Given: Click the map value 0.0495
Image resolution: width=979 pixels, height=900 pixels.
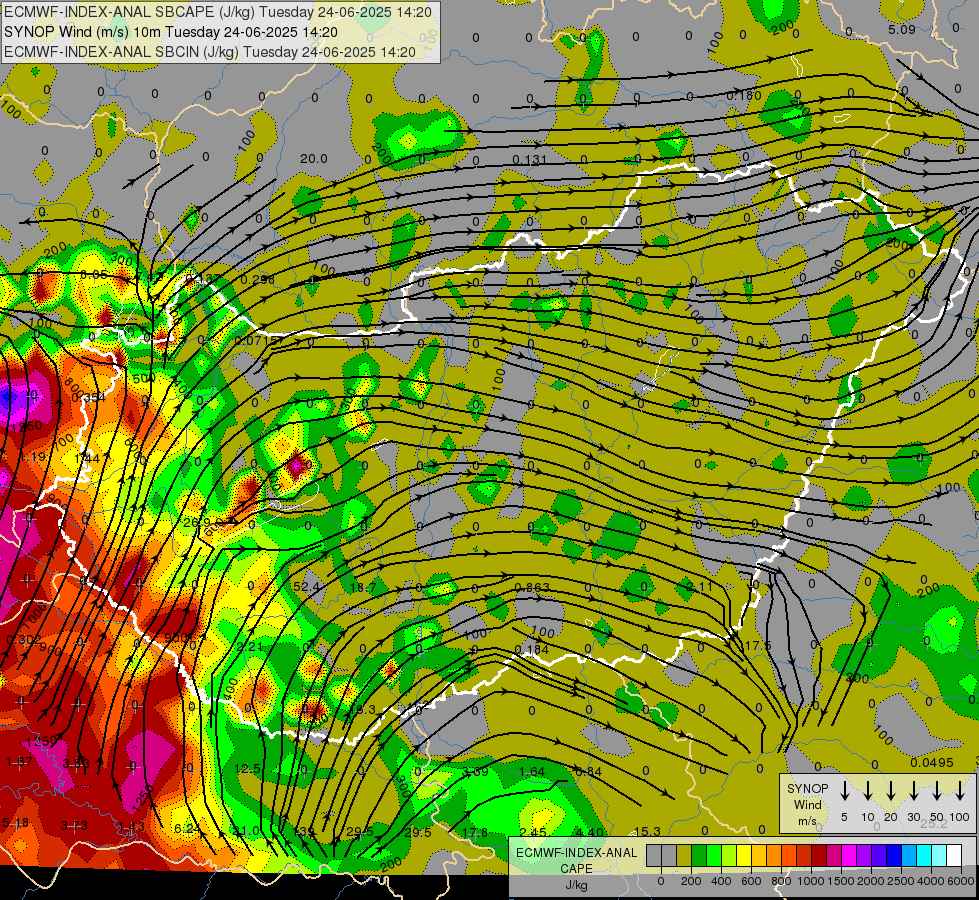Looking at the screenshot, I should 932,763.
